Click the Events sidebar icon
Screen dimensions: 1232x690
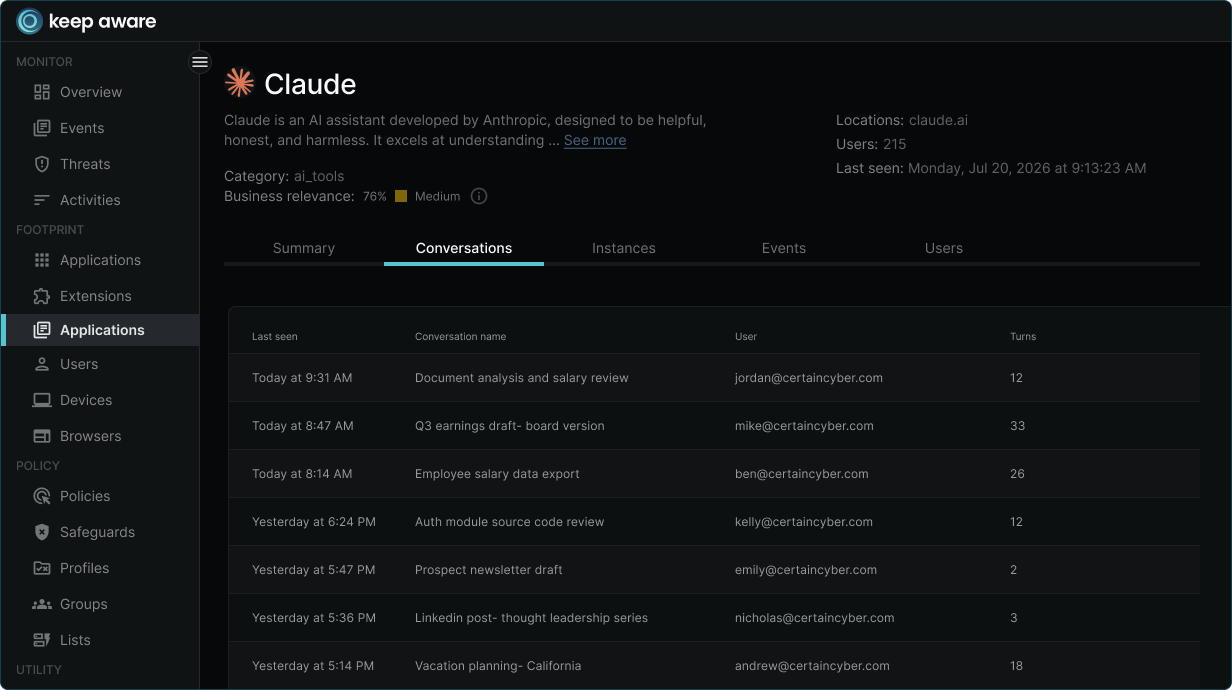[x=42, y=128]
